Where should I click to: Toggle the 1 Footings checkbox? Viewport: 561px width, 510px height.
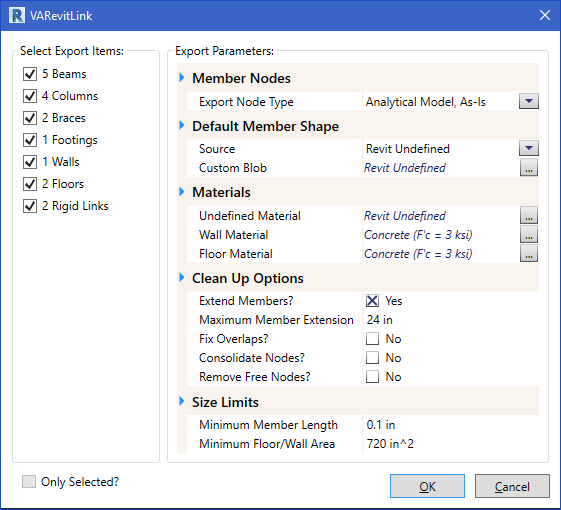30,140
